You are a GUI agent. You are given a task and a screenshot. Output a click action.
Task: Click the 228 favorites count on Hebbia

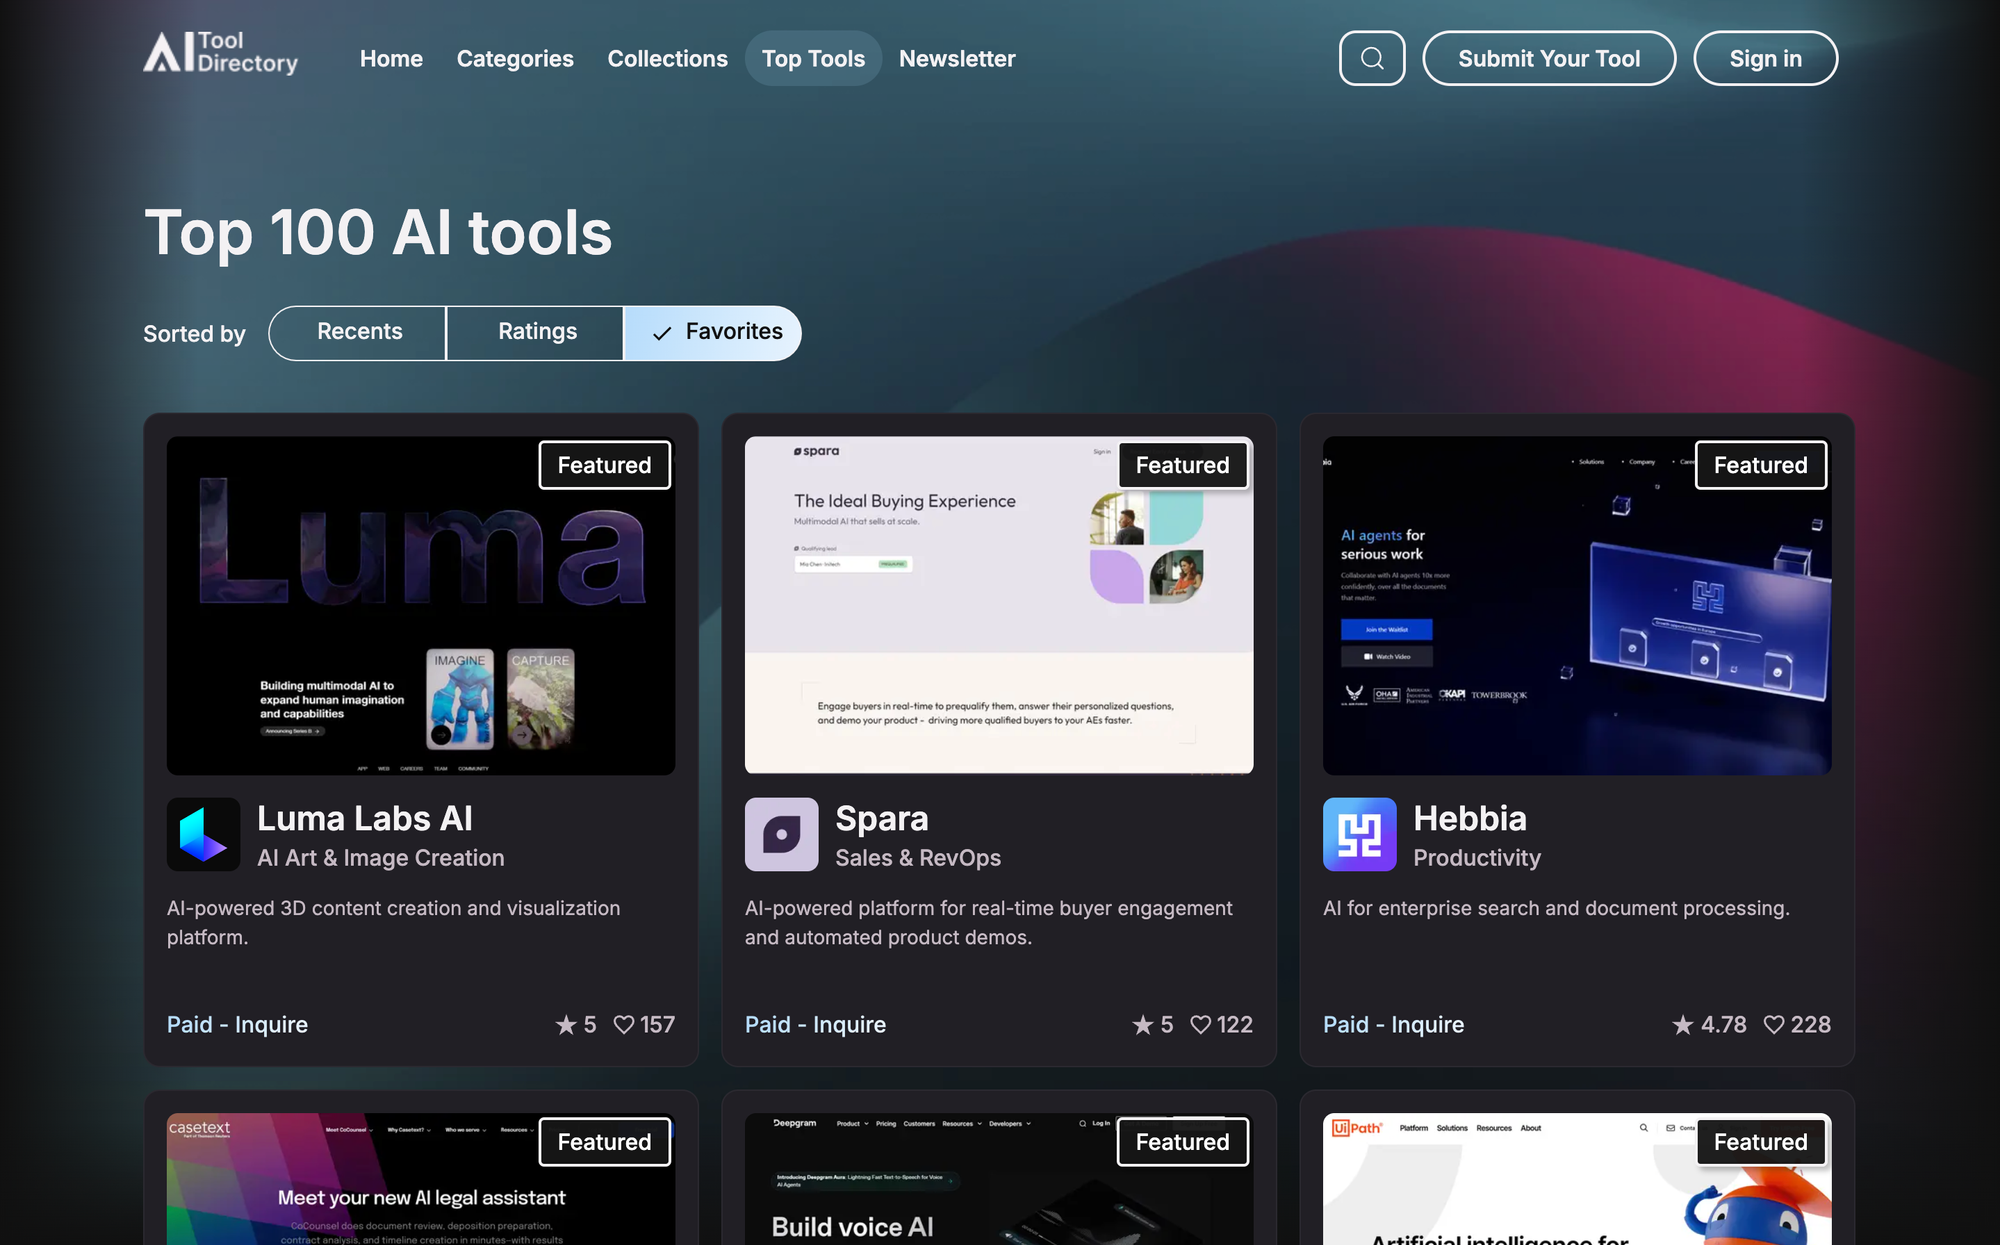coord(1811,1025)
